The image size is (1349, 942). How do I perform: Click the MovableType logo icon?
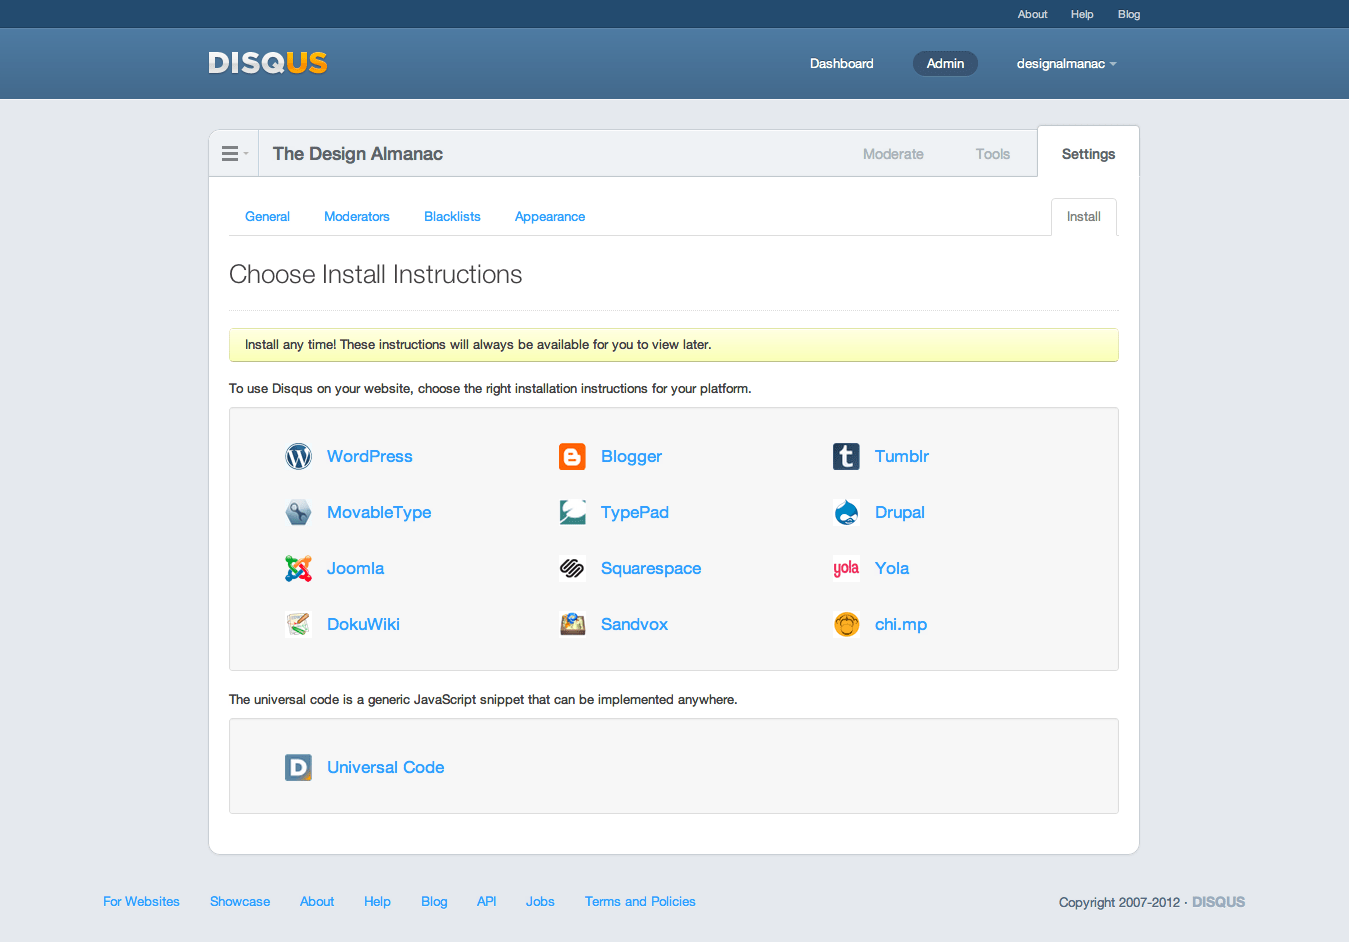coord(298,512)
